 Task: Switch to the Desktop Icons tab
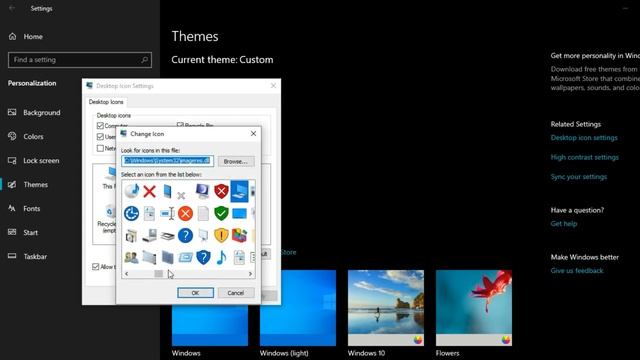click(x=106, y=102)
